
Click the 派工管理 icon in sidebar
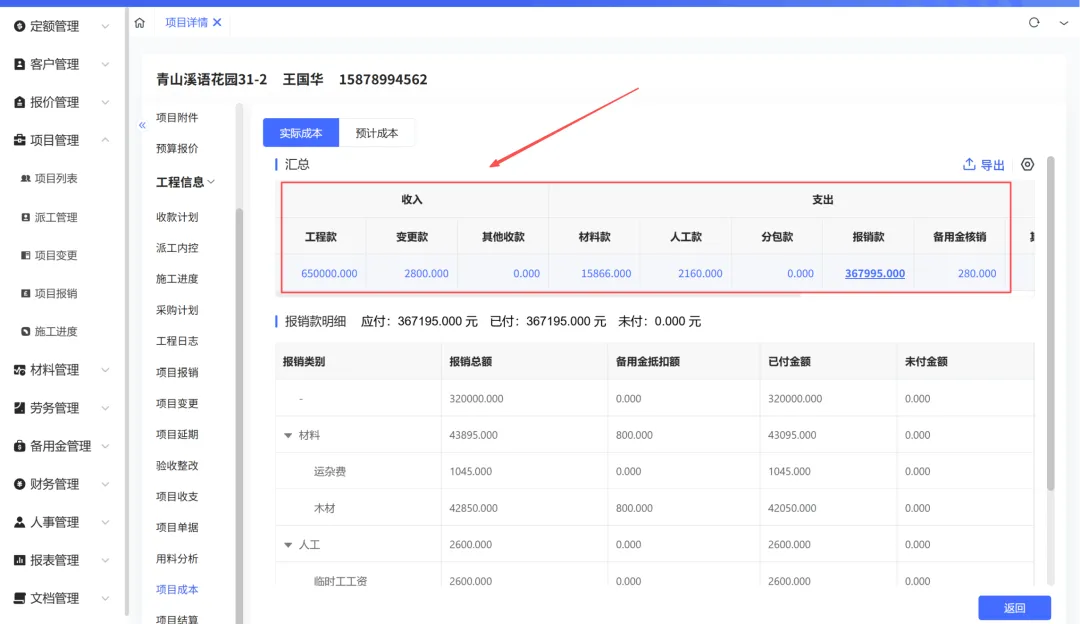click(x=25, y=217)
